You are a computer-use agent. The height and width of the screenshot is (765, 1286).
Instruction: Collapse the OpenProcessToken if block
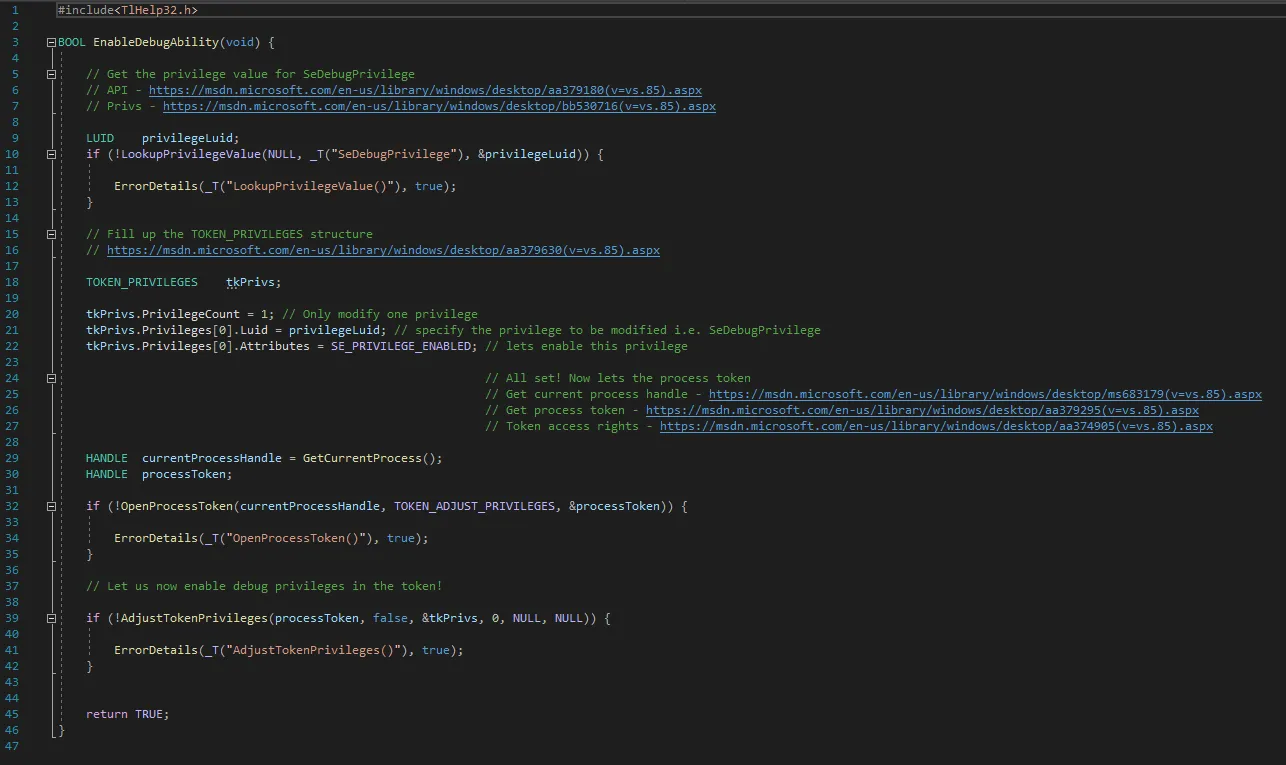click(51, 505)
